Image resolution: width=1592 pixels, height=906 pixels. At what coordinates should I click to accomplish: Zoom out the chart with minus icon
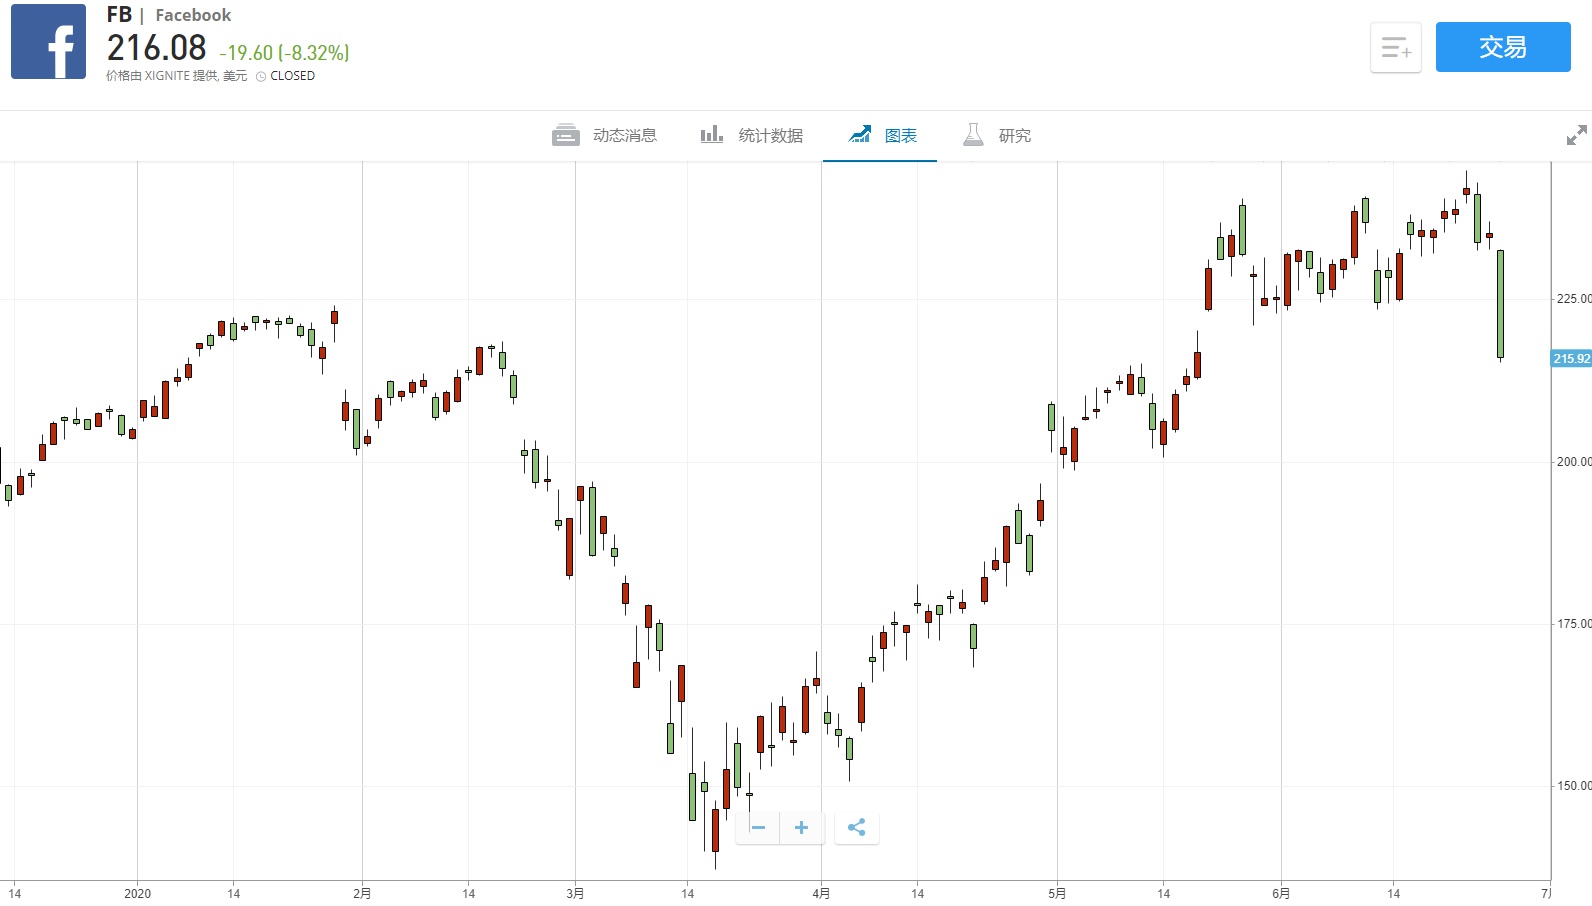(758, 827)
